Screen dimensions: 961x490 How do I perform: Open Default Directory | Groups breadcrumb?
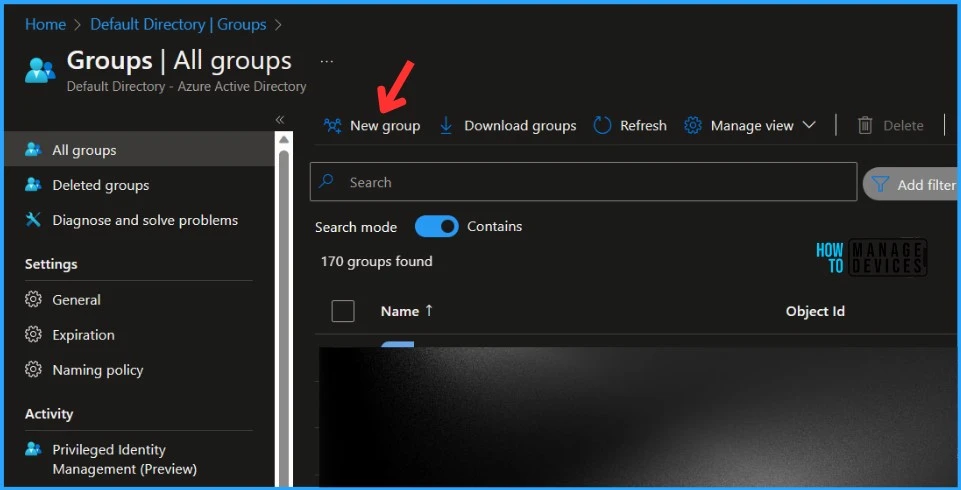pos(178,24)
